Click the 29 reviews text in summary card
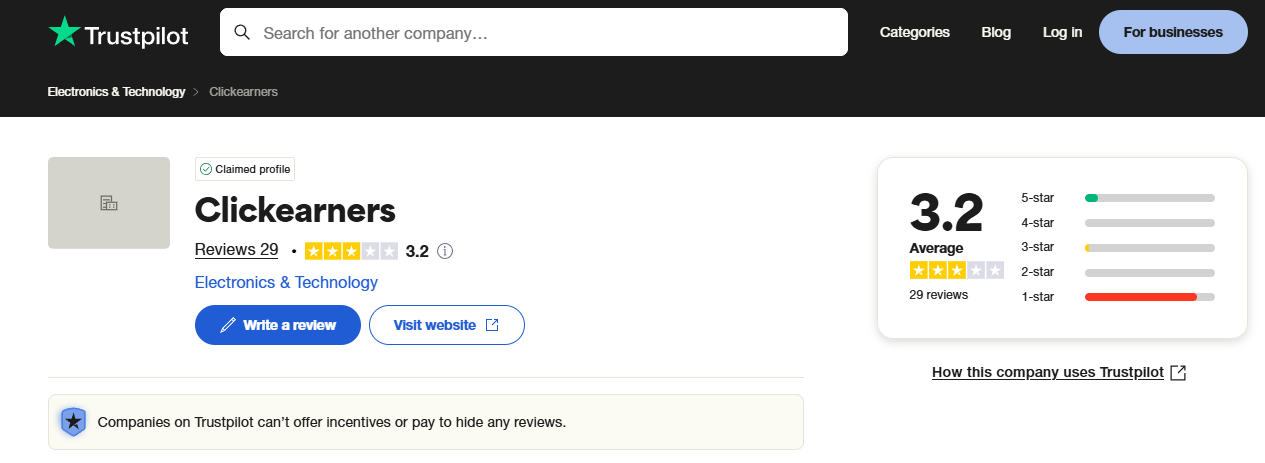1265x463 pixels. (x=938, y=295)
